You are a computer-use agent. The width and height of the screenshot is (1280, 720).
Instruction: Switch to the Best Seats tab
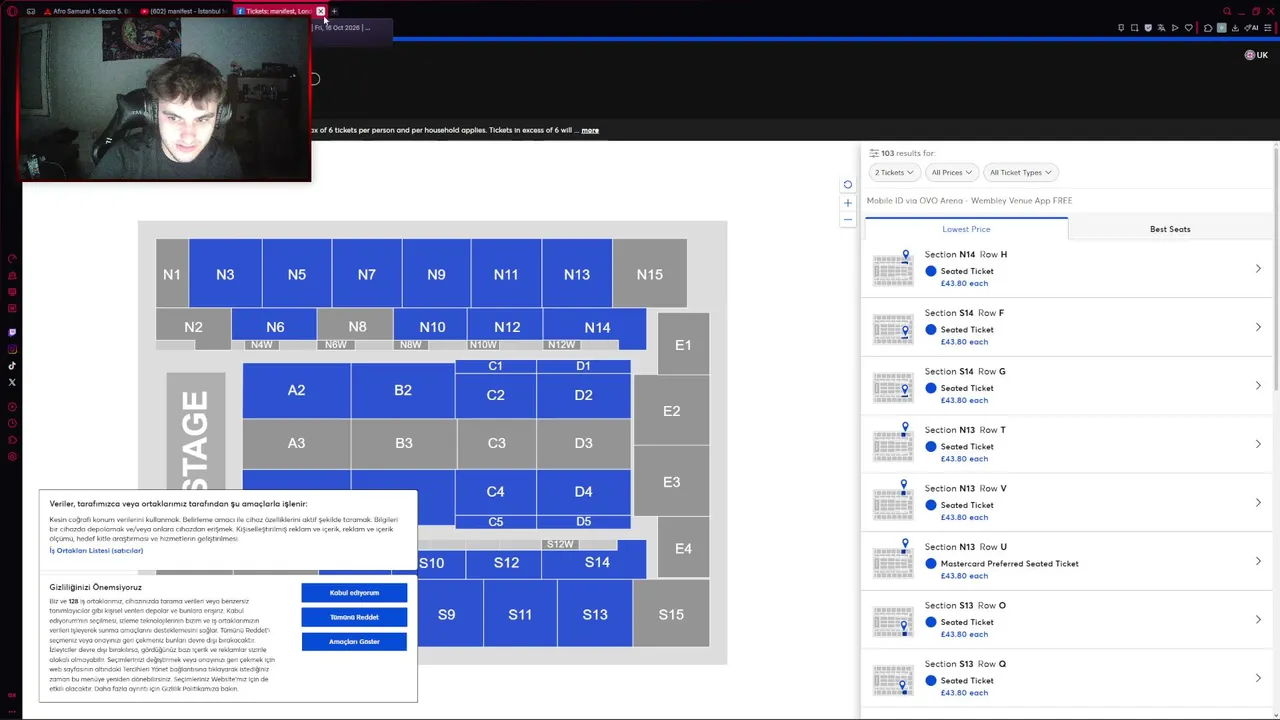1170,229
